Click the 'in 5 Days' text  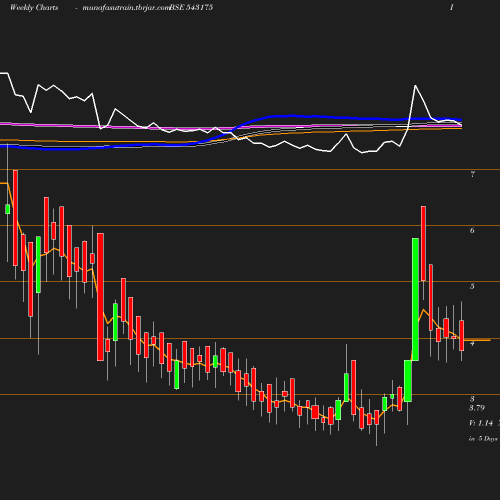[x=483, y=439]
